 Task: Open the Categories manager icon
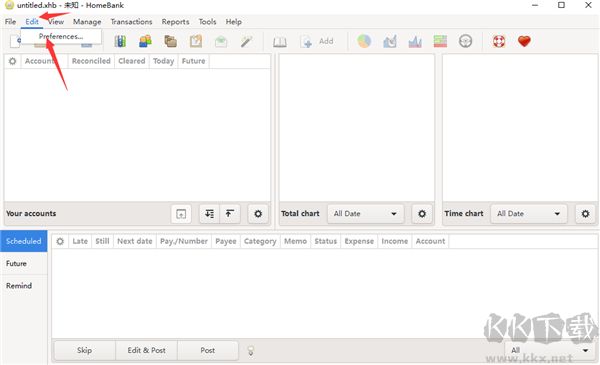pos(170,41)
